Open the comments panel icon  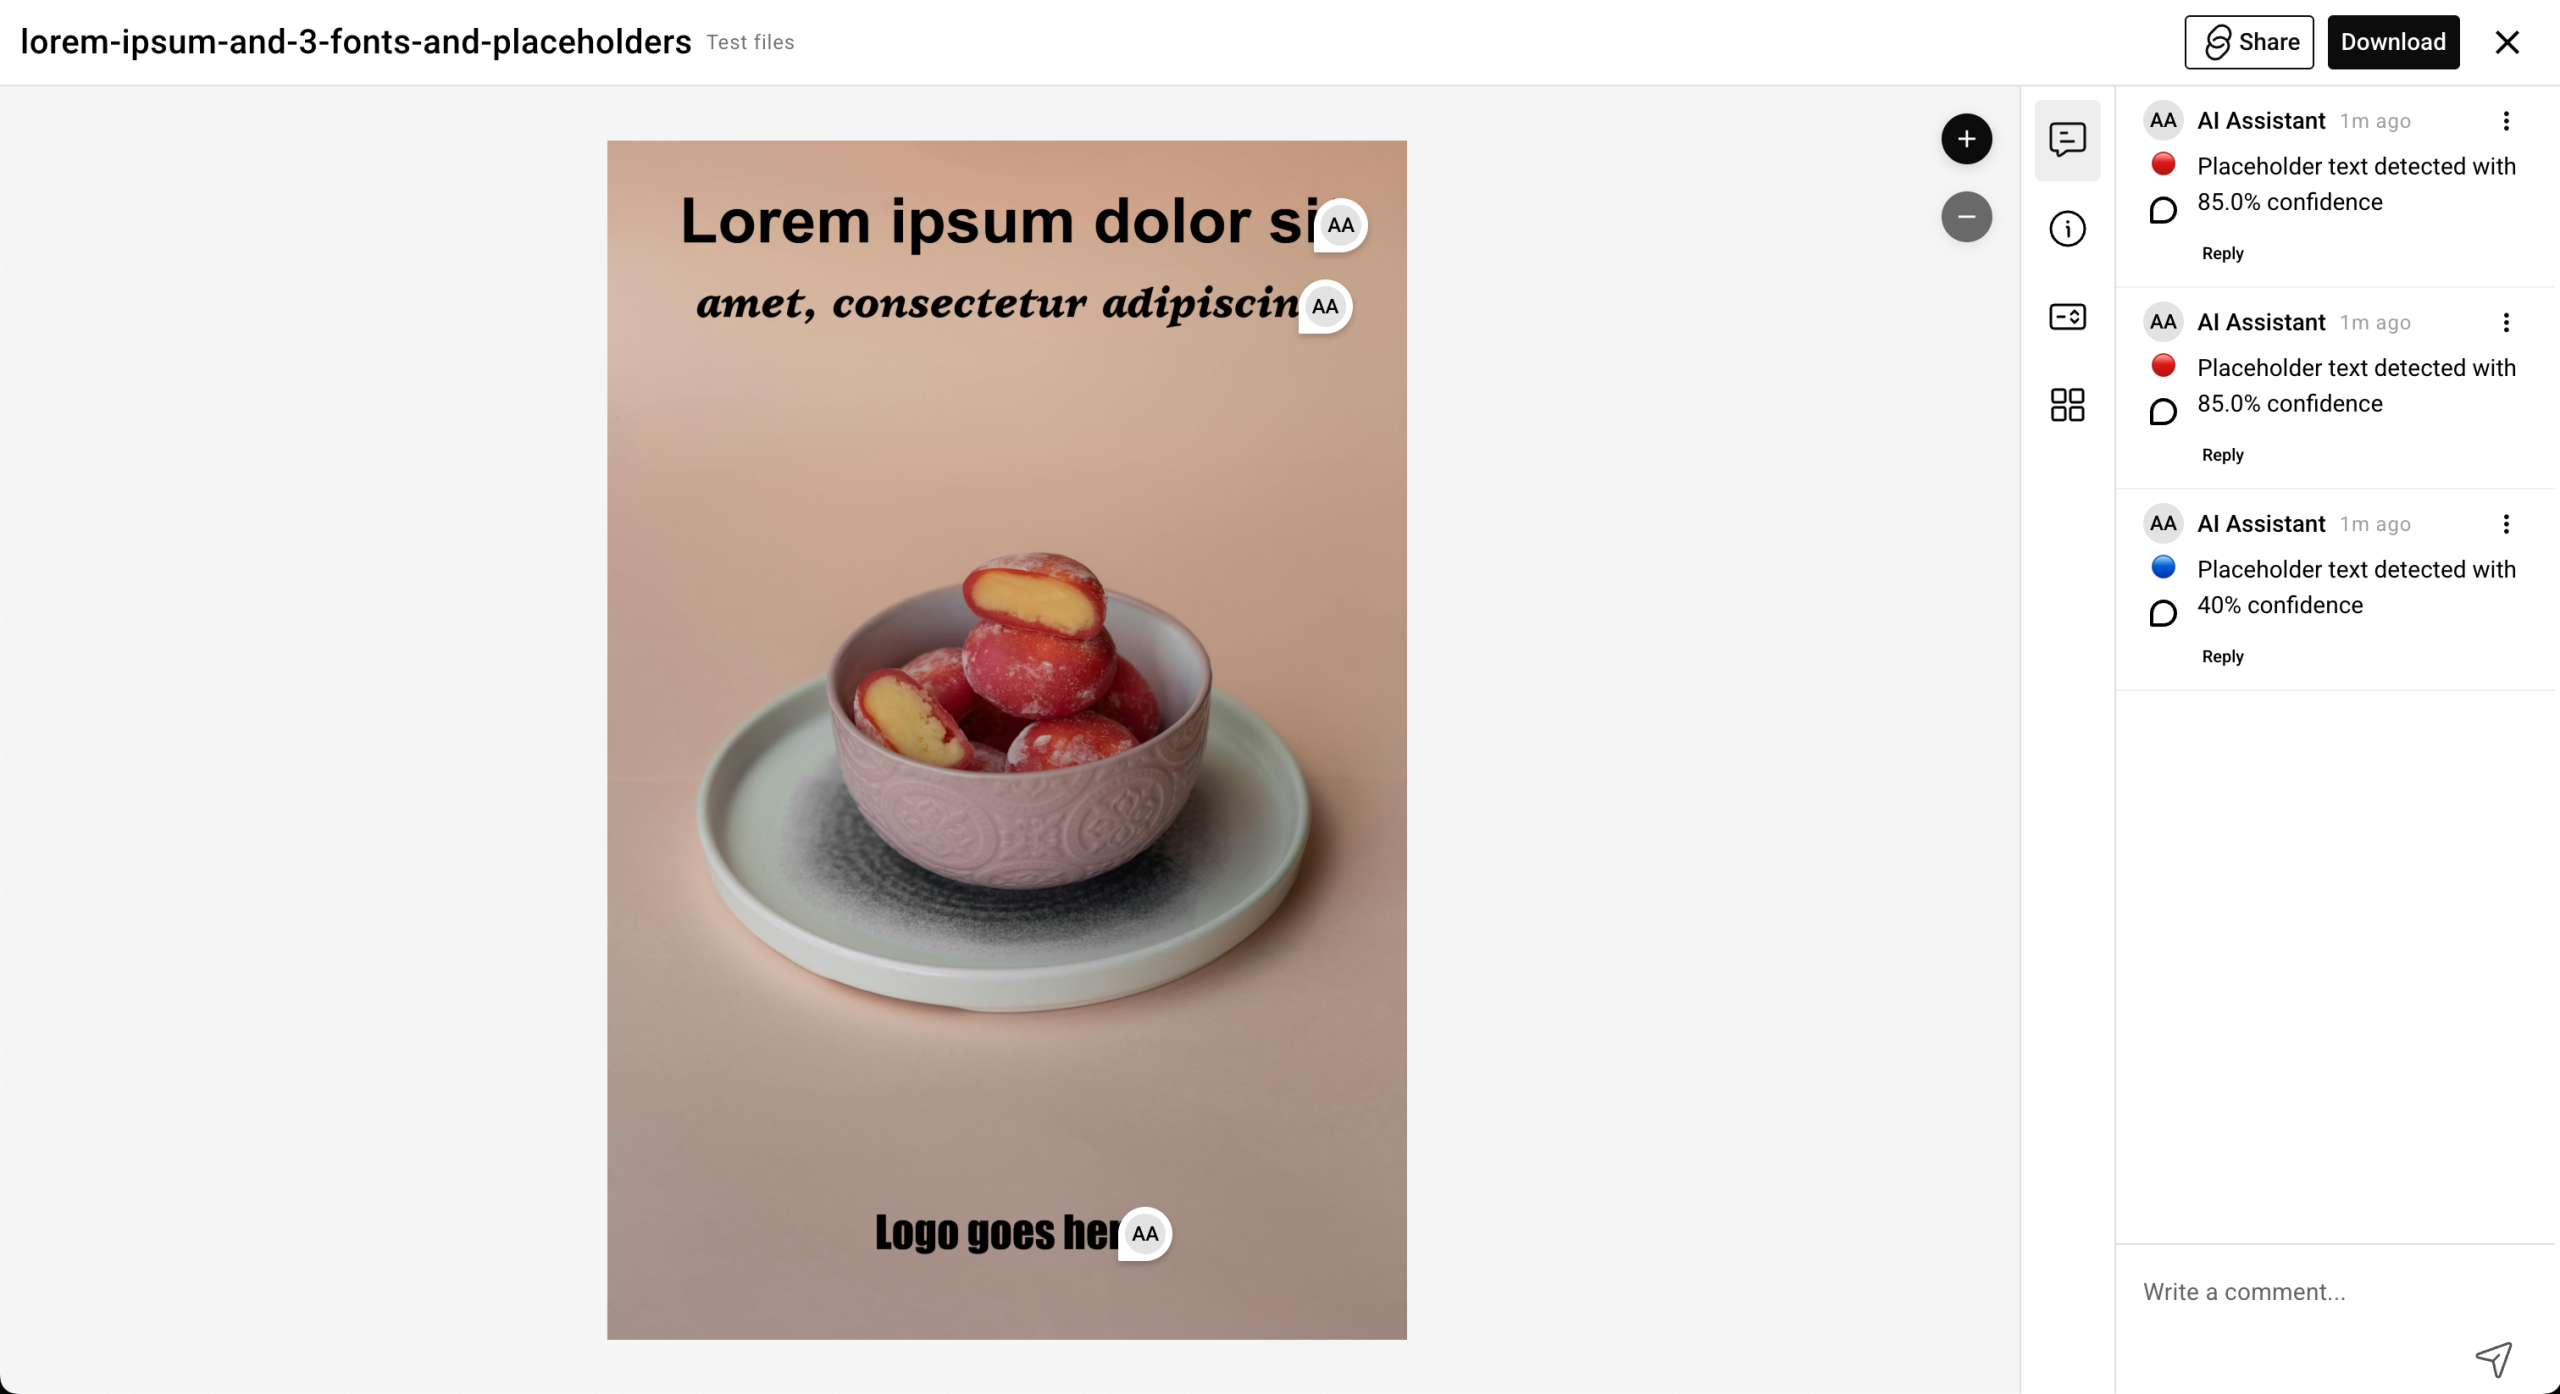click(x=2067, y=140)
